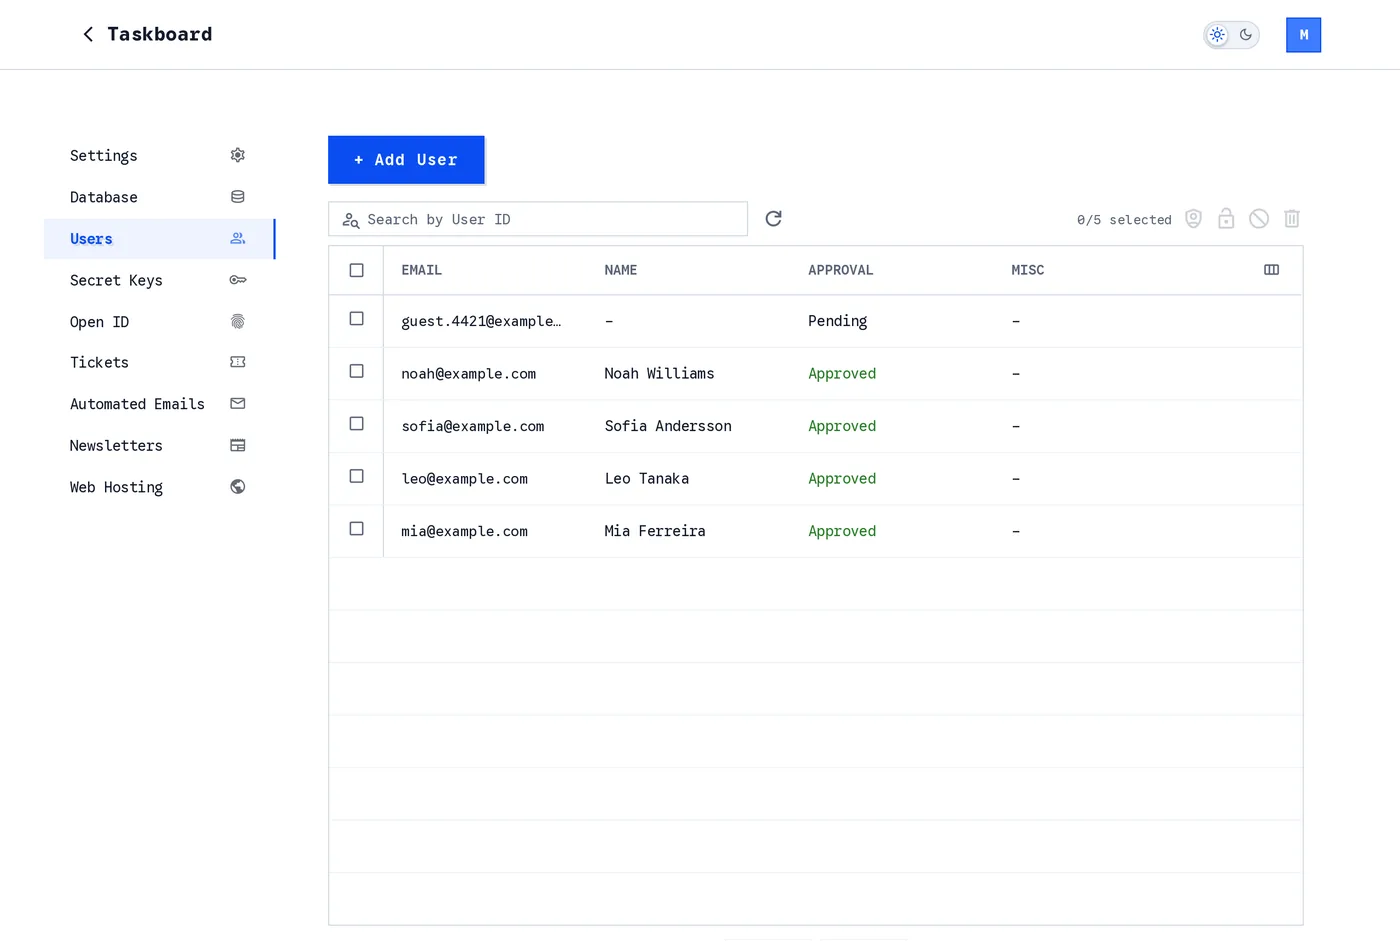Click the APPROVAL column header
The image size is (1400, 941).
pos(841,270)
